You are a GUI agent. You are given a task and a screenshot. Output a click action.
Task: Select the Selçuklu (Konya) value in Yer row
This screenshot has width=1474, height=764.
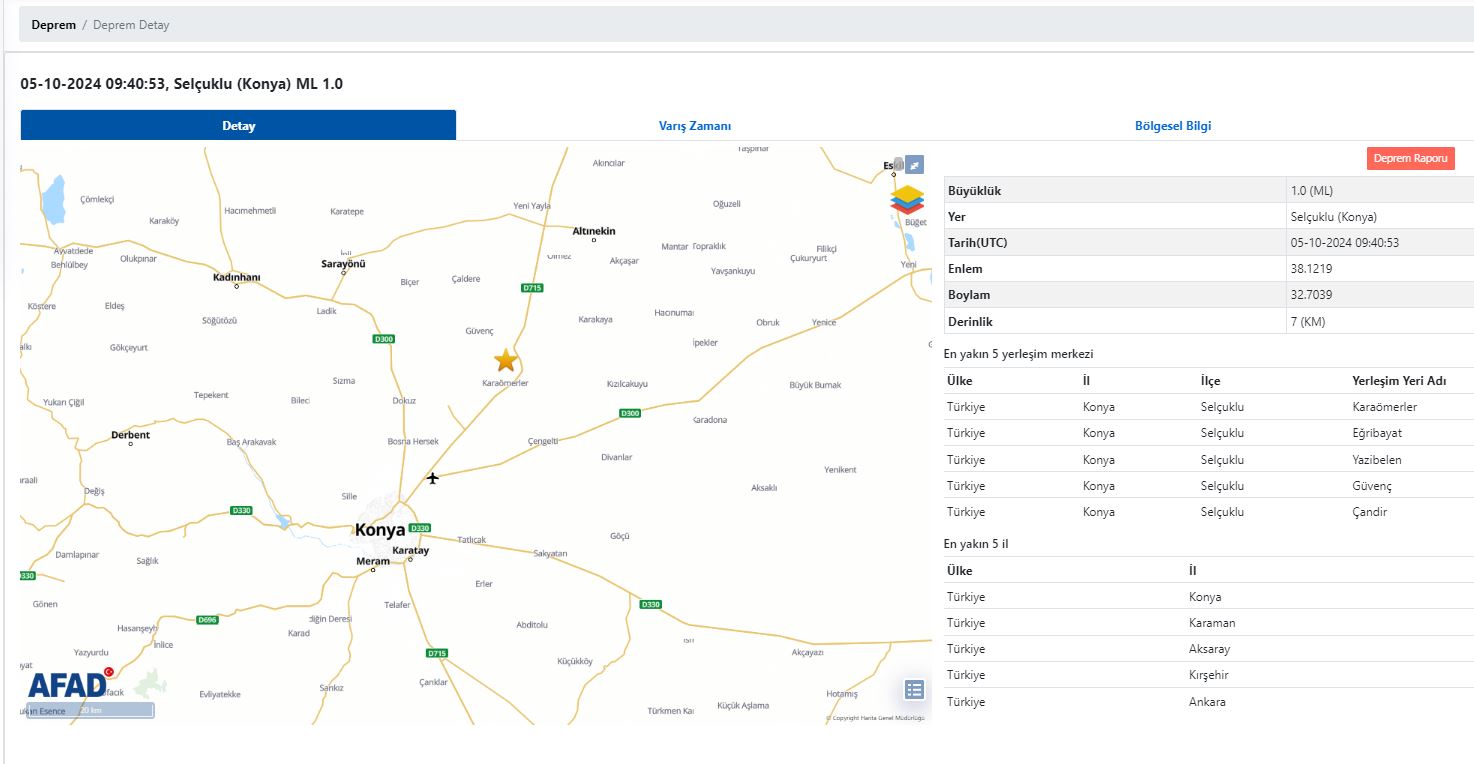click(1334, 216)
